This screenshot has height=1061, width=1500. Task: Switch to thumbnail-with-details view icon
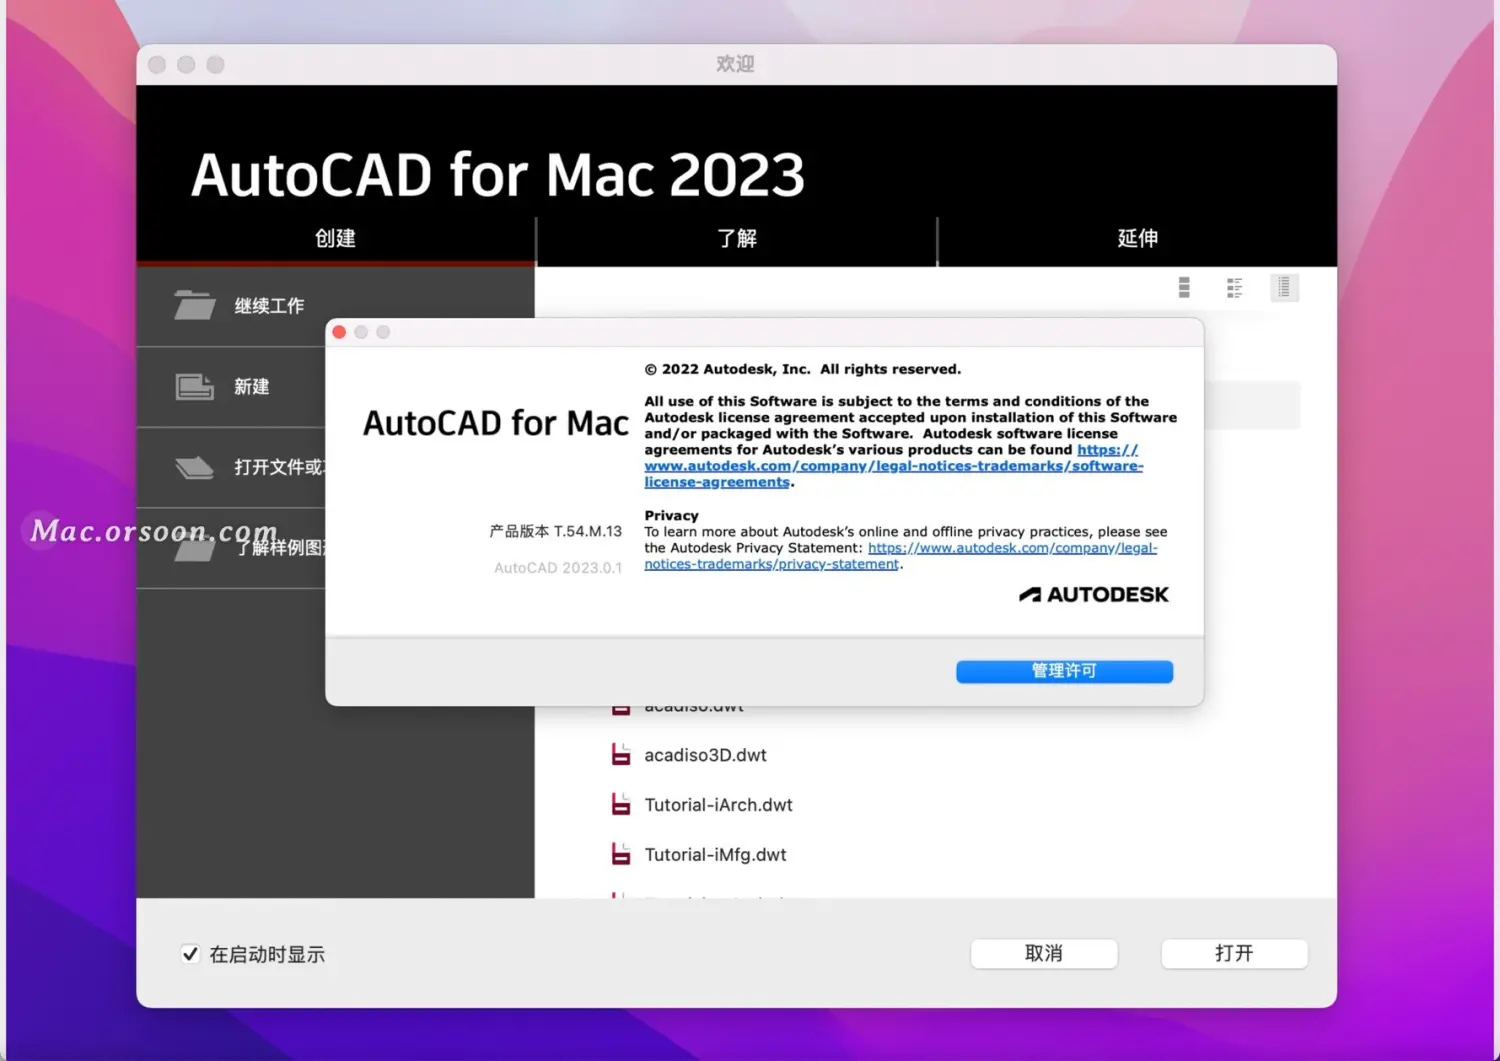1235,288
